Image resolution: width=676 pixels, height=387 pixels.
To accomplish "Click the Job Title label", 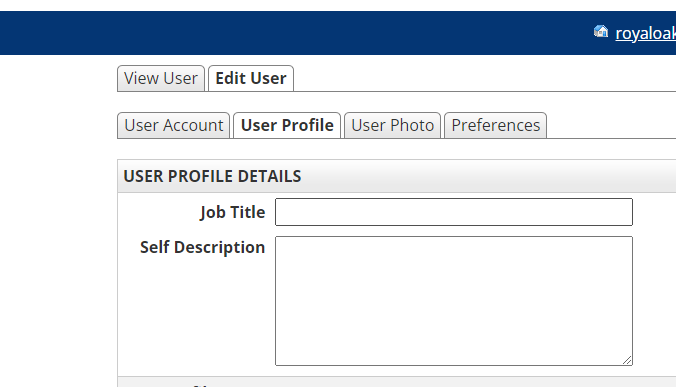I will (232, 212).
